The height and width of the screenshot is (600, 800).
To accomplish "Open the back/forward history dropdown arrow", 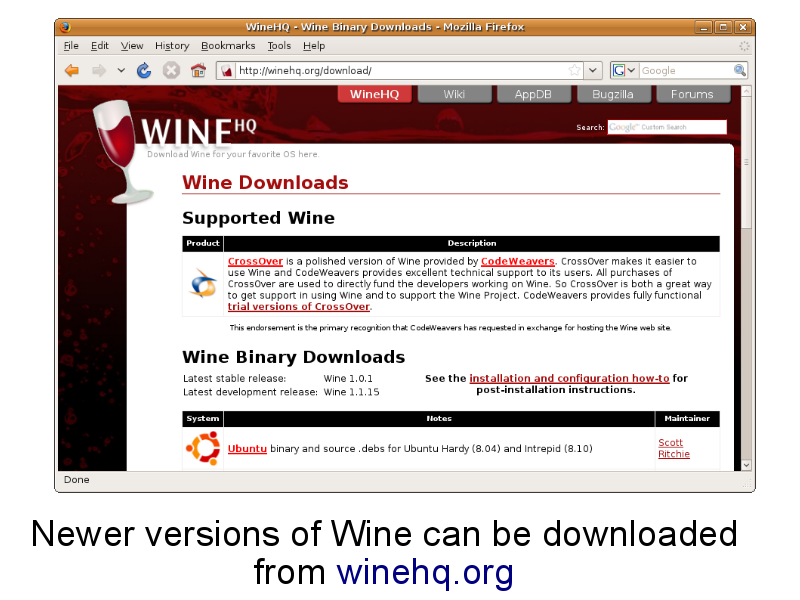I will click(121, 70).
